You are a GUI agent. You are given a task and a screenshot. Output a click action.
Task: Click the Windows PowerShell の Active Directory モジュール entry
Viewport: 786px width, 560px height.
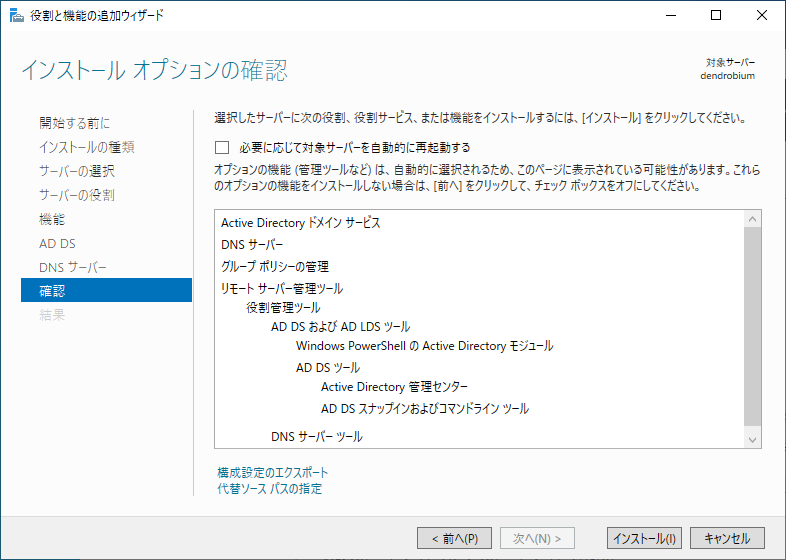[425, 346]
